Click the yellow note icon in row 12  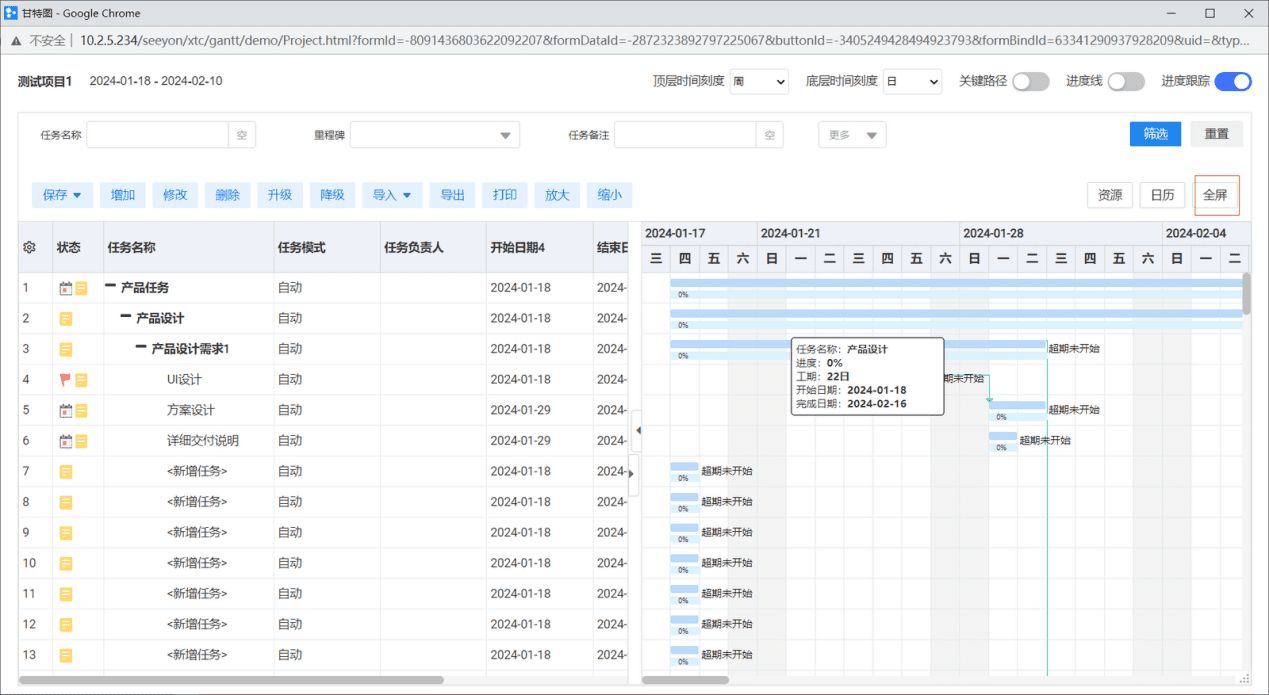click(x=66, y=625)
